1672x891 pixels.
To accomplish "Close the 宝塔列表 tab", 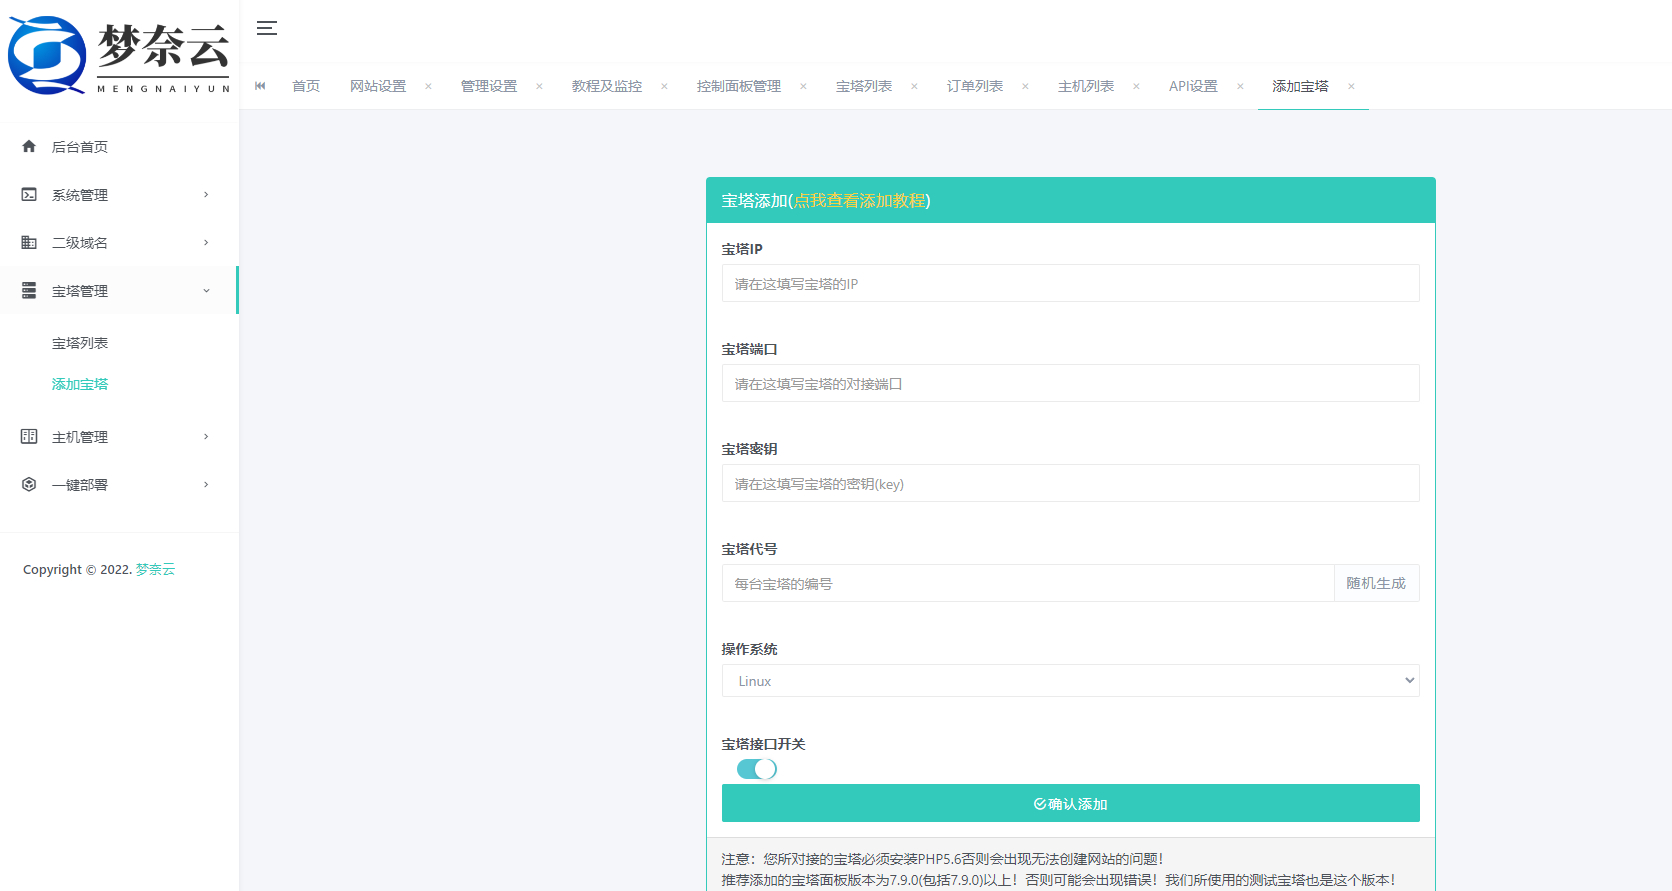I will [x=914, y=86].
